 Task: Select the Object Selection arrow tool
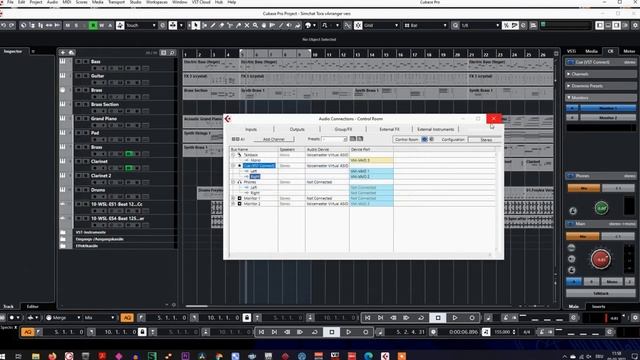tap(196, 25)
